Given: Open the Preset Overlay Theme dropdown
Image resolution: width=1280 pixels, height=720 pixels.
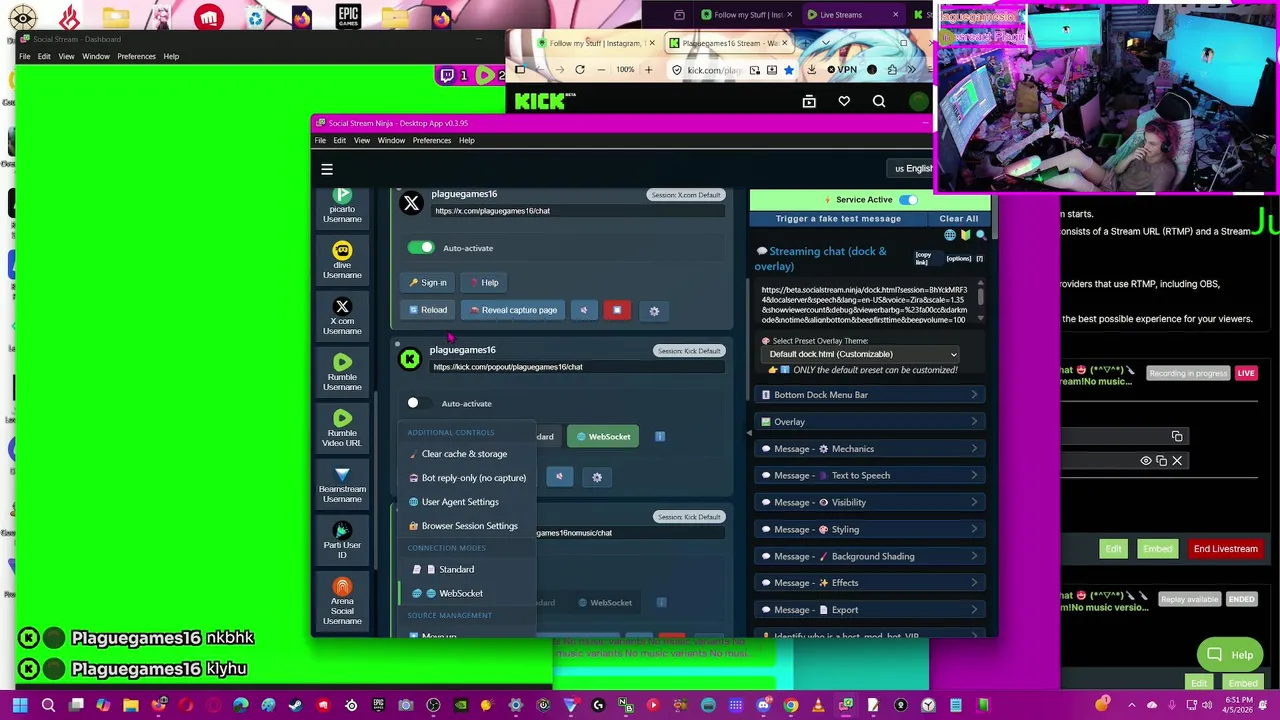Looking at the screenshot, I should tap(862, 354).
